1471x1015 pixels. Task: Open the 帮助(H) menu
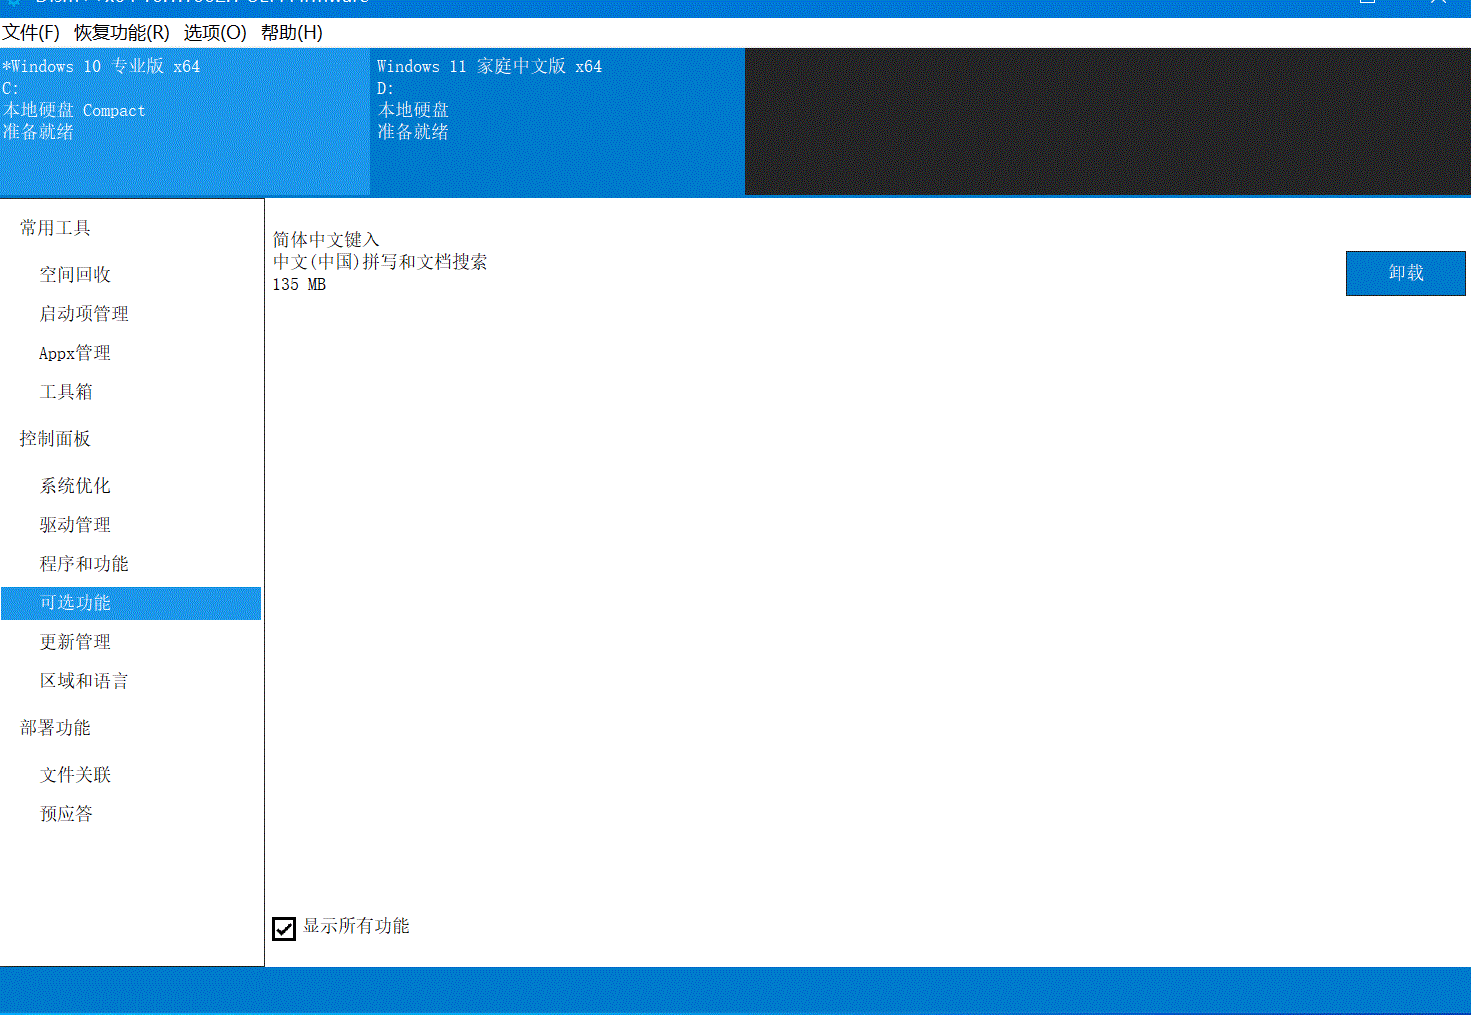pos(291,33)
